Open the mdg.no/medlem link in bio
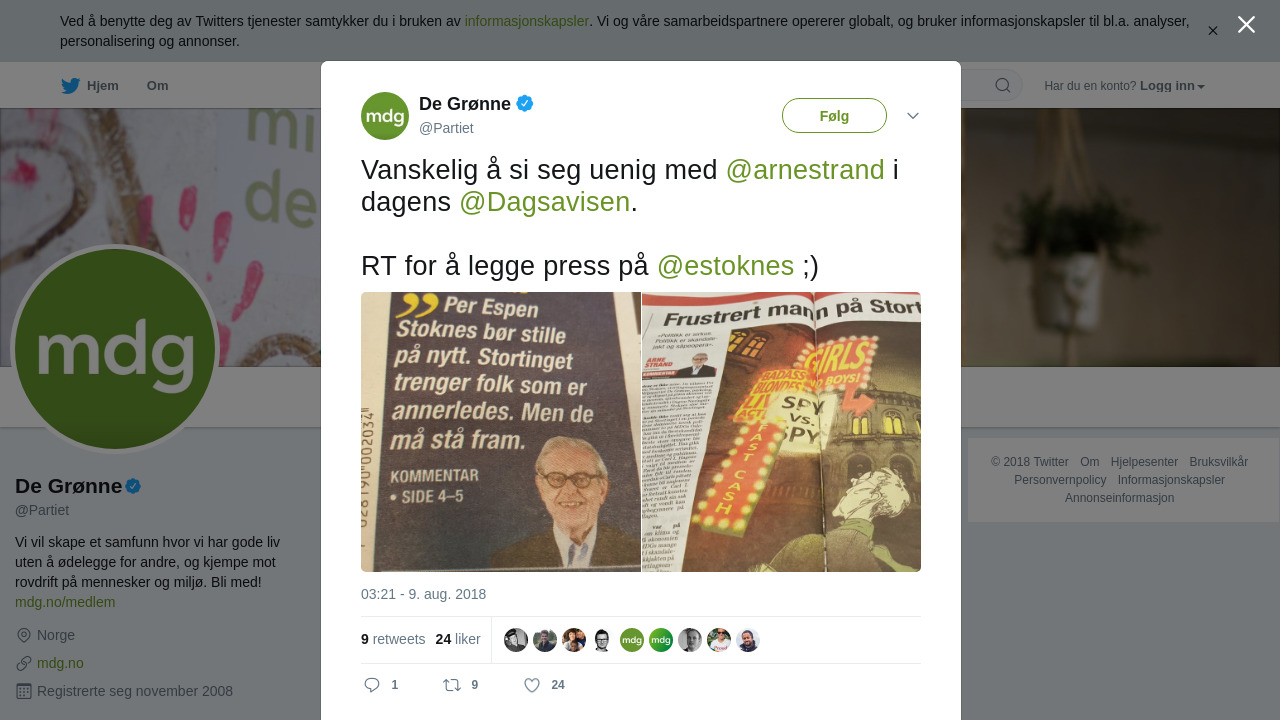The image size is (1280, 720). [65, 602]
